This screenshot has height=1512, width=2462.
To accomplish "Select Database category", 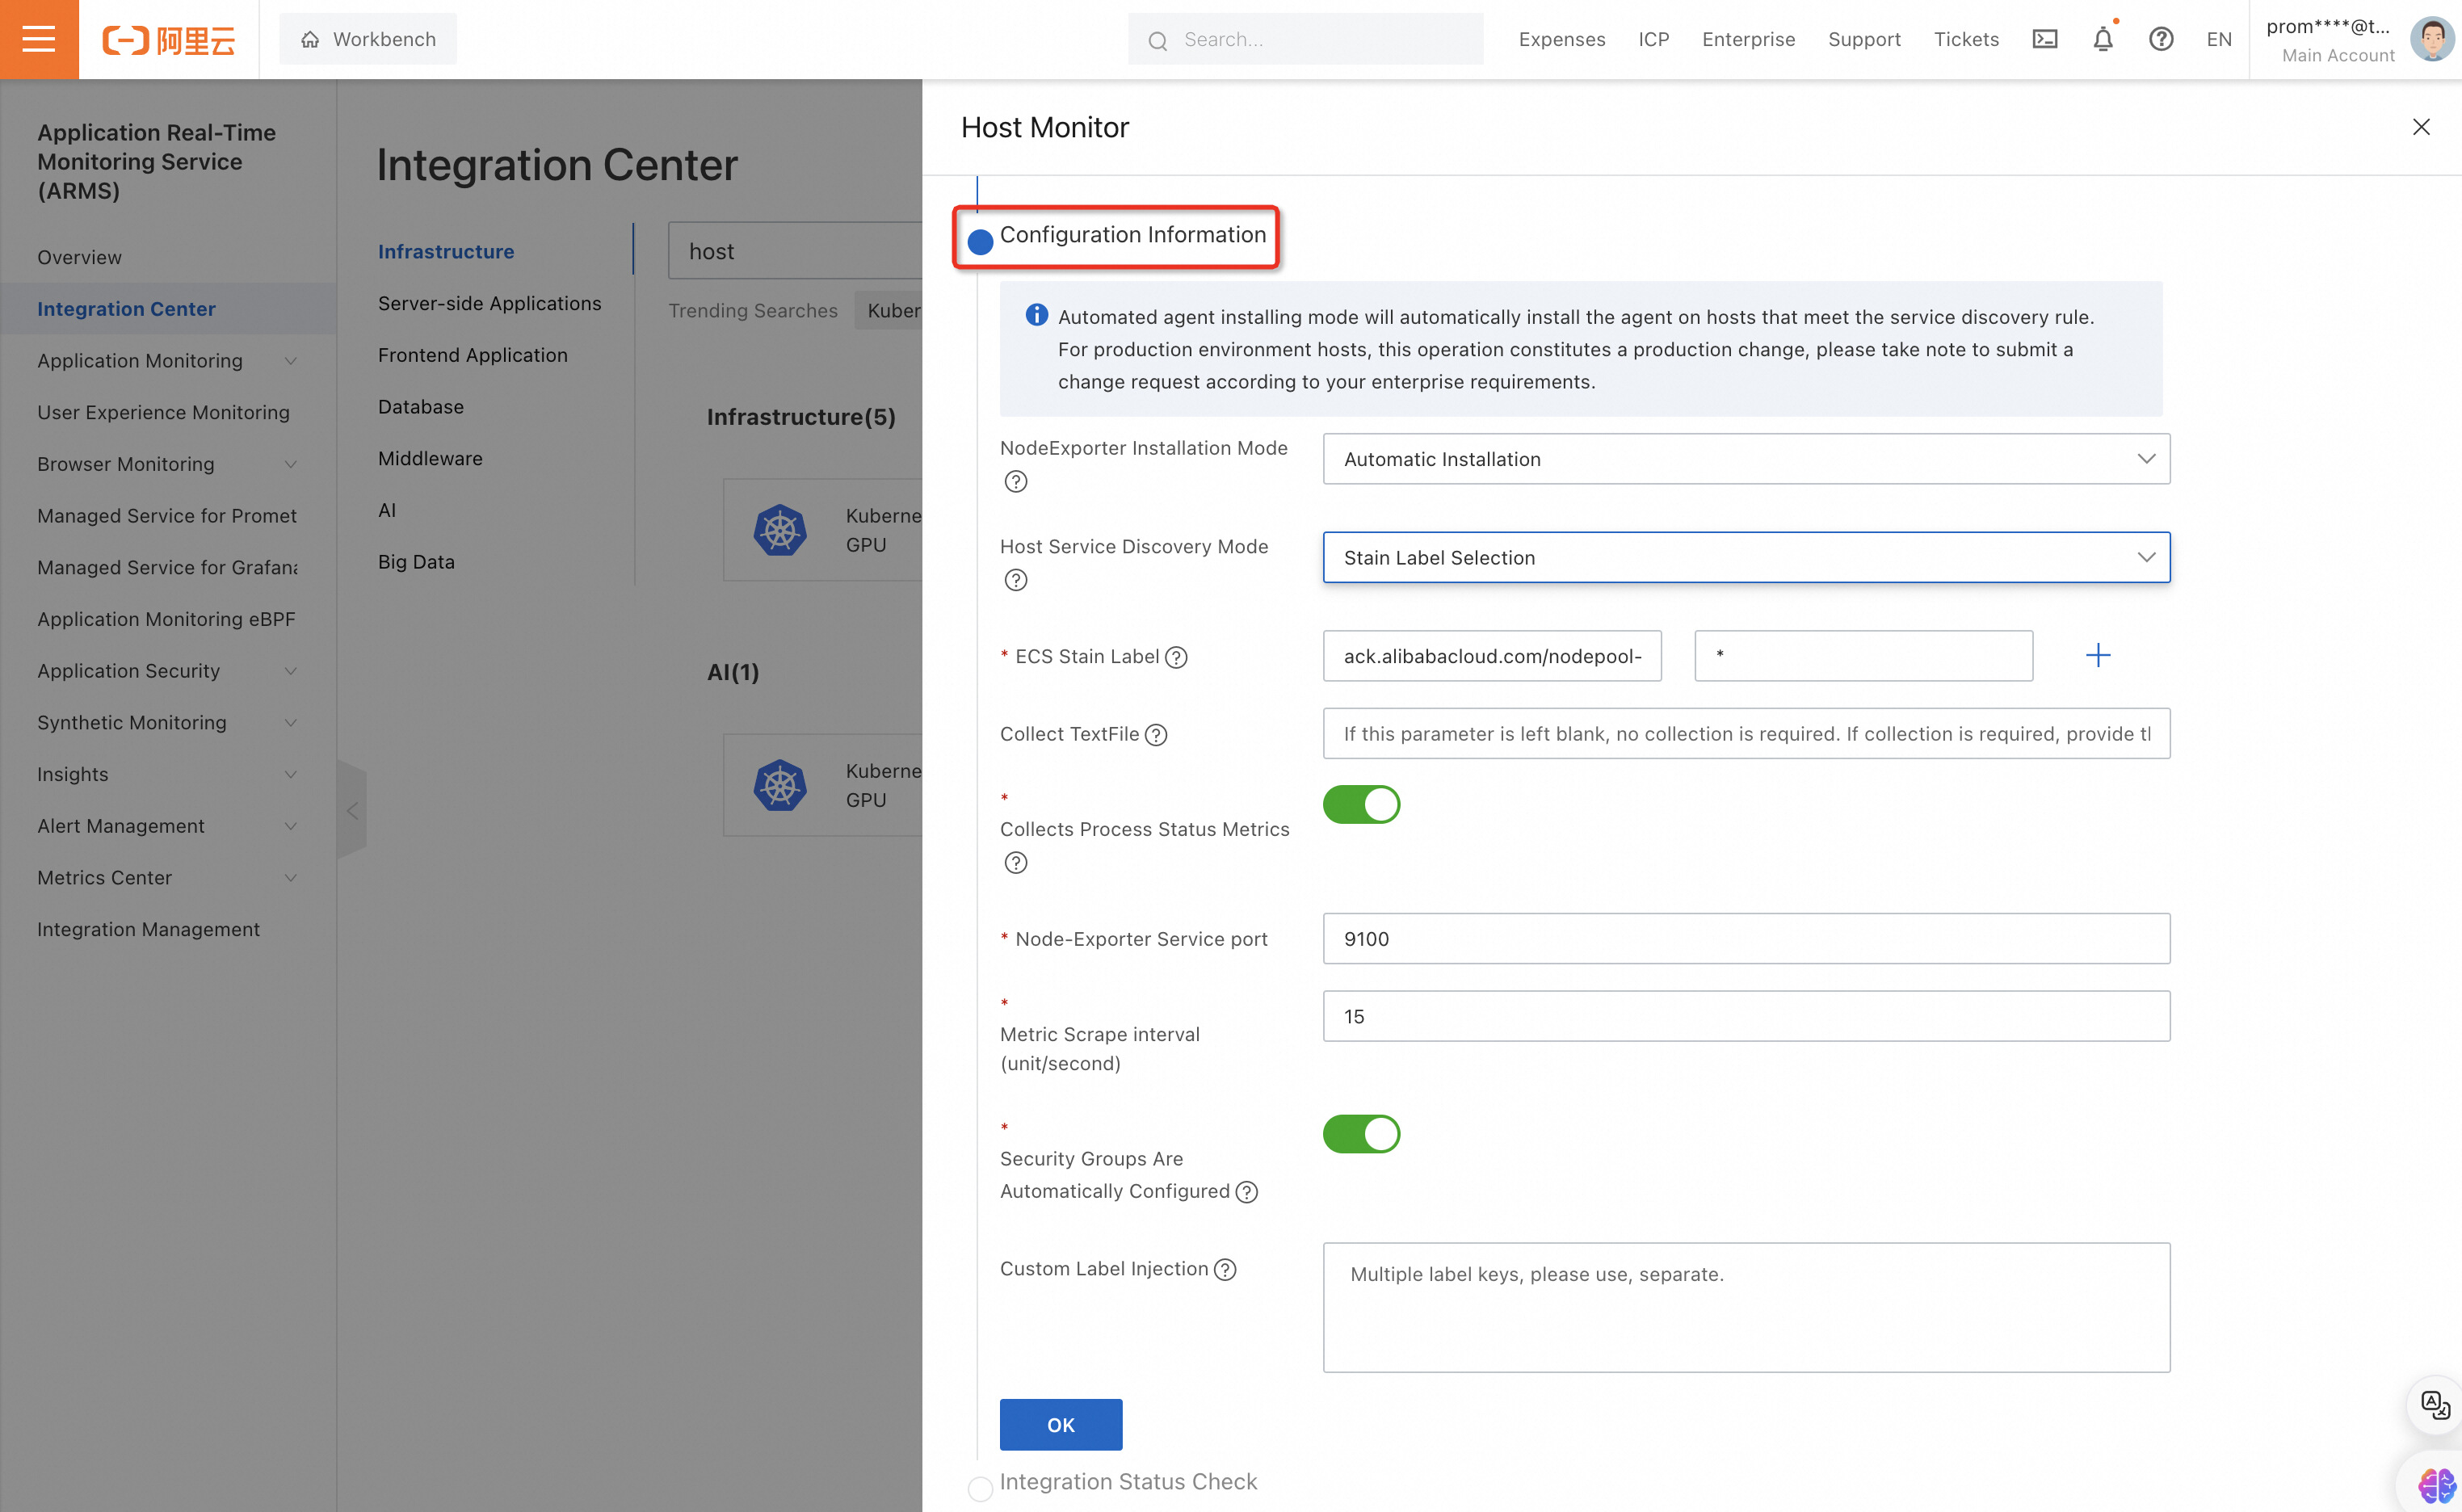I will 420,407.
